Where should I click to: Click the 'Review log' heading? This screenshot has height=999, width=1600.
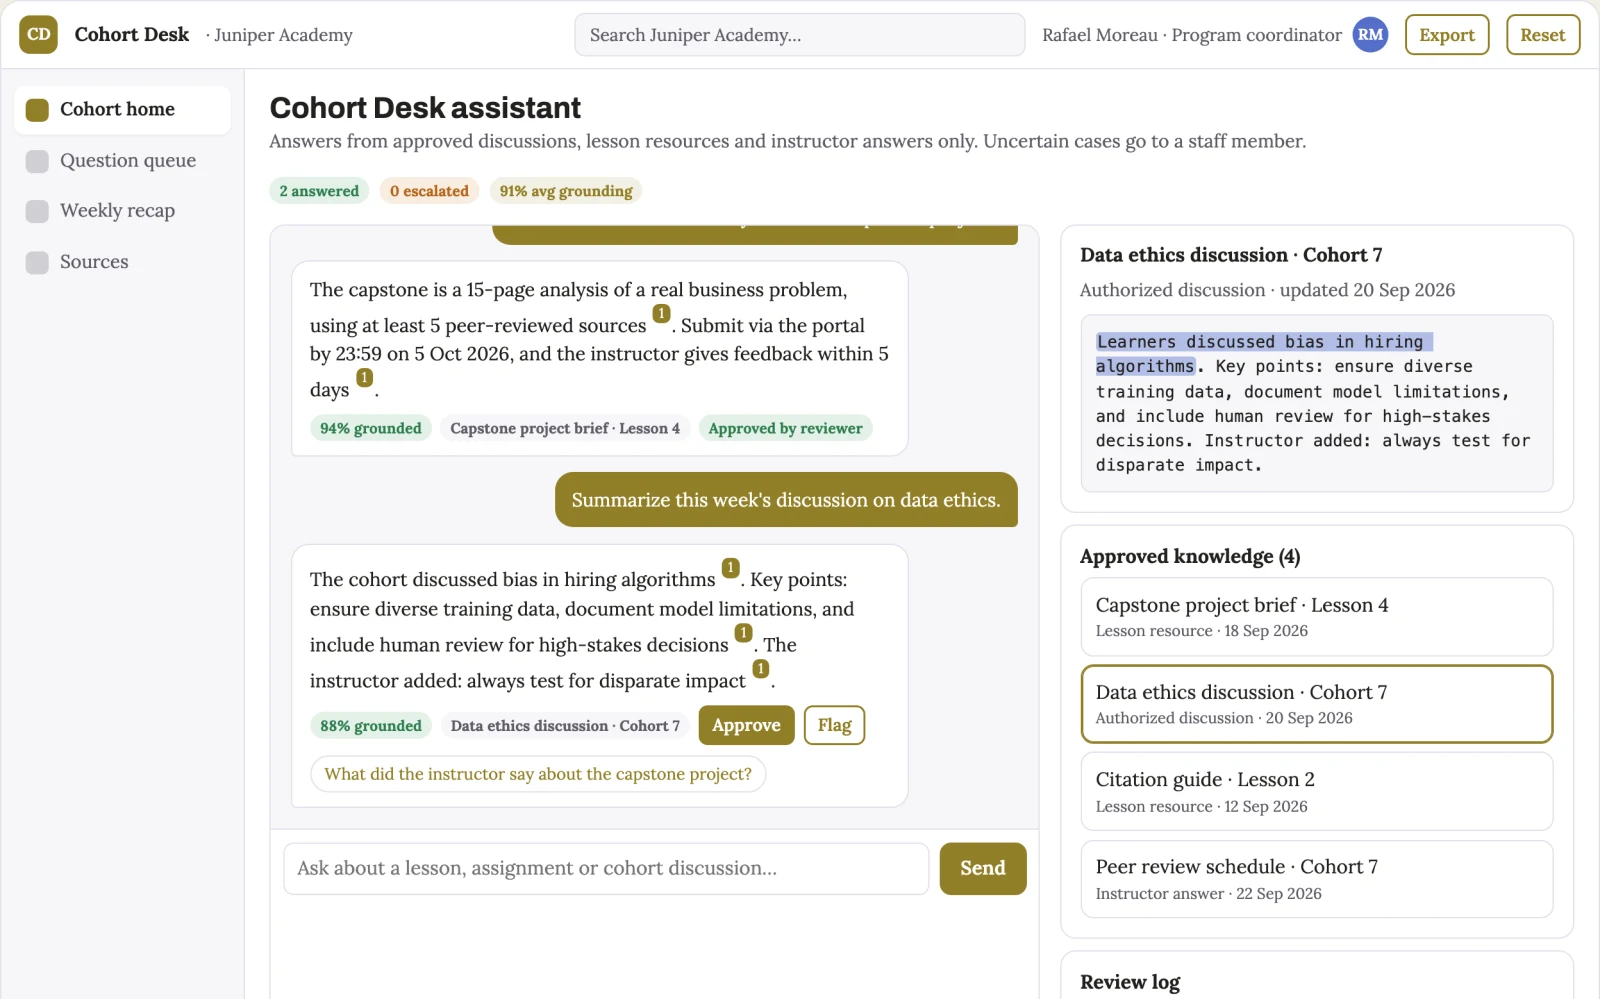click(x=1130, y=983)
